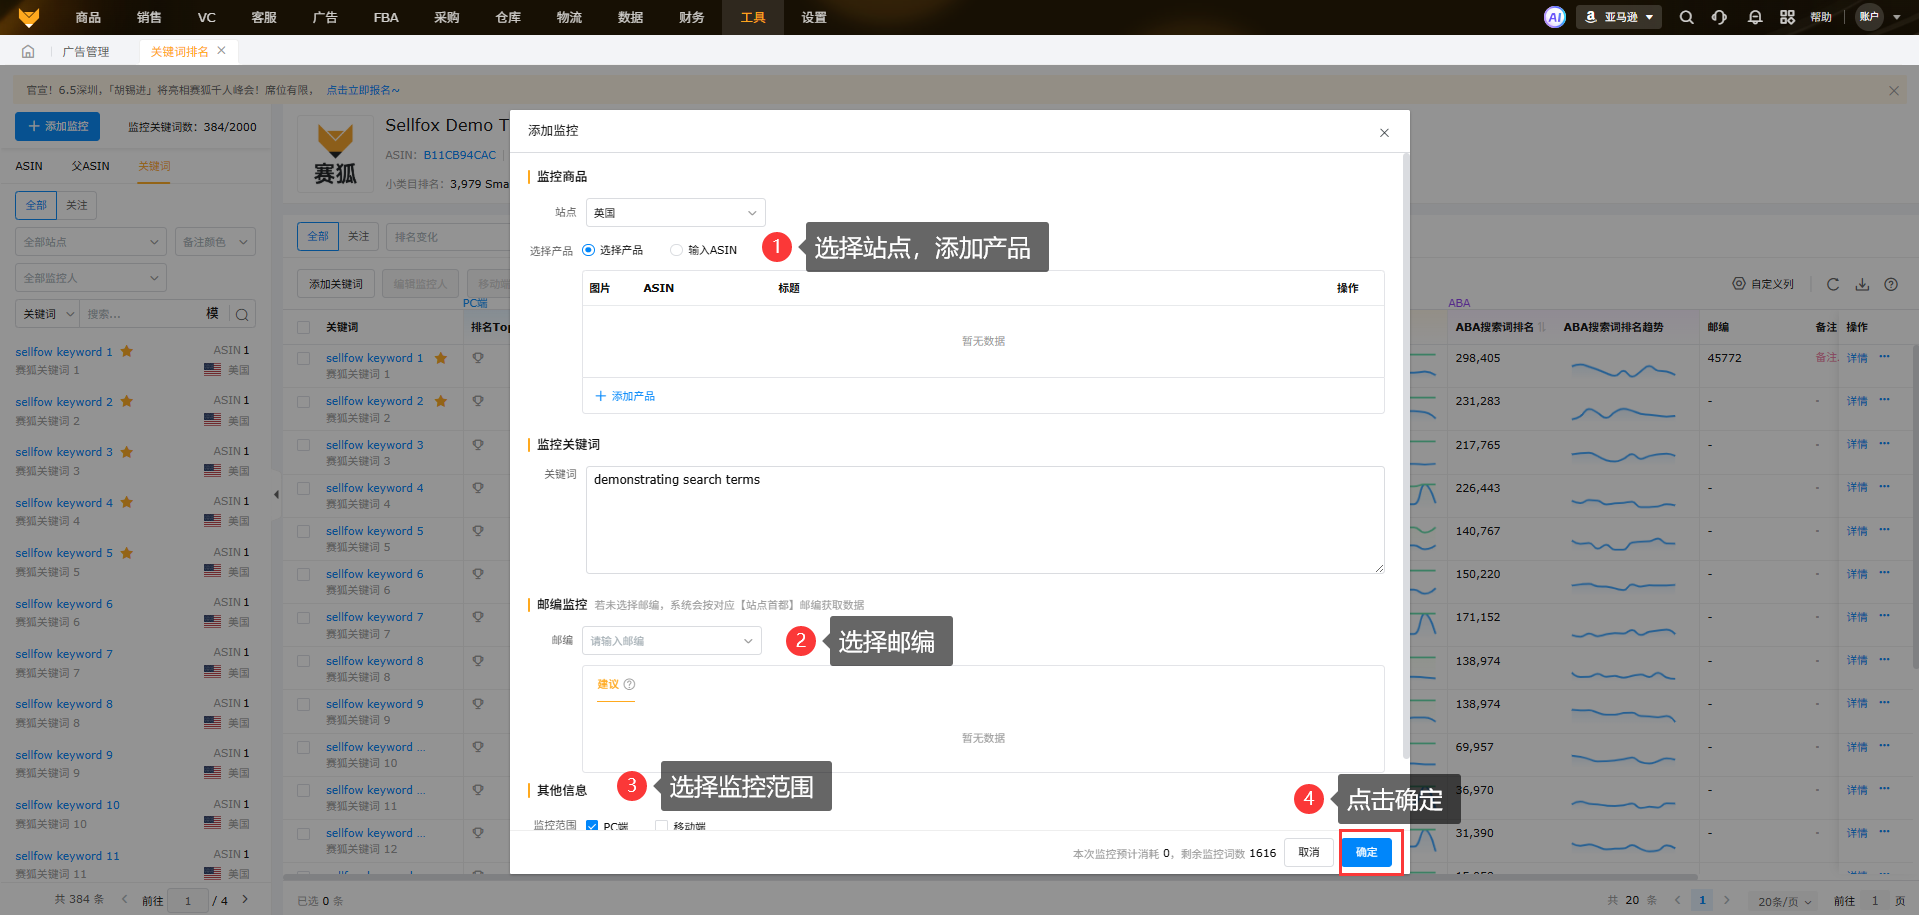Screen dimensions: 1919x915
Task: Check the box for the sellfow keyword 1 table row
Action: point(303,358)
